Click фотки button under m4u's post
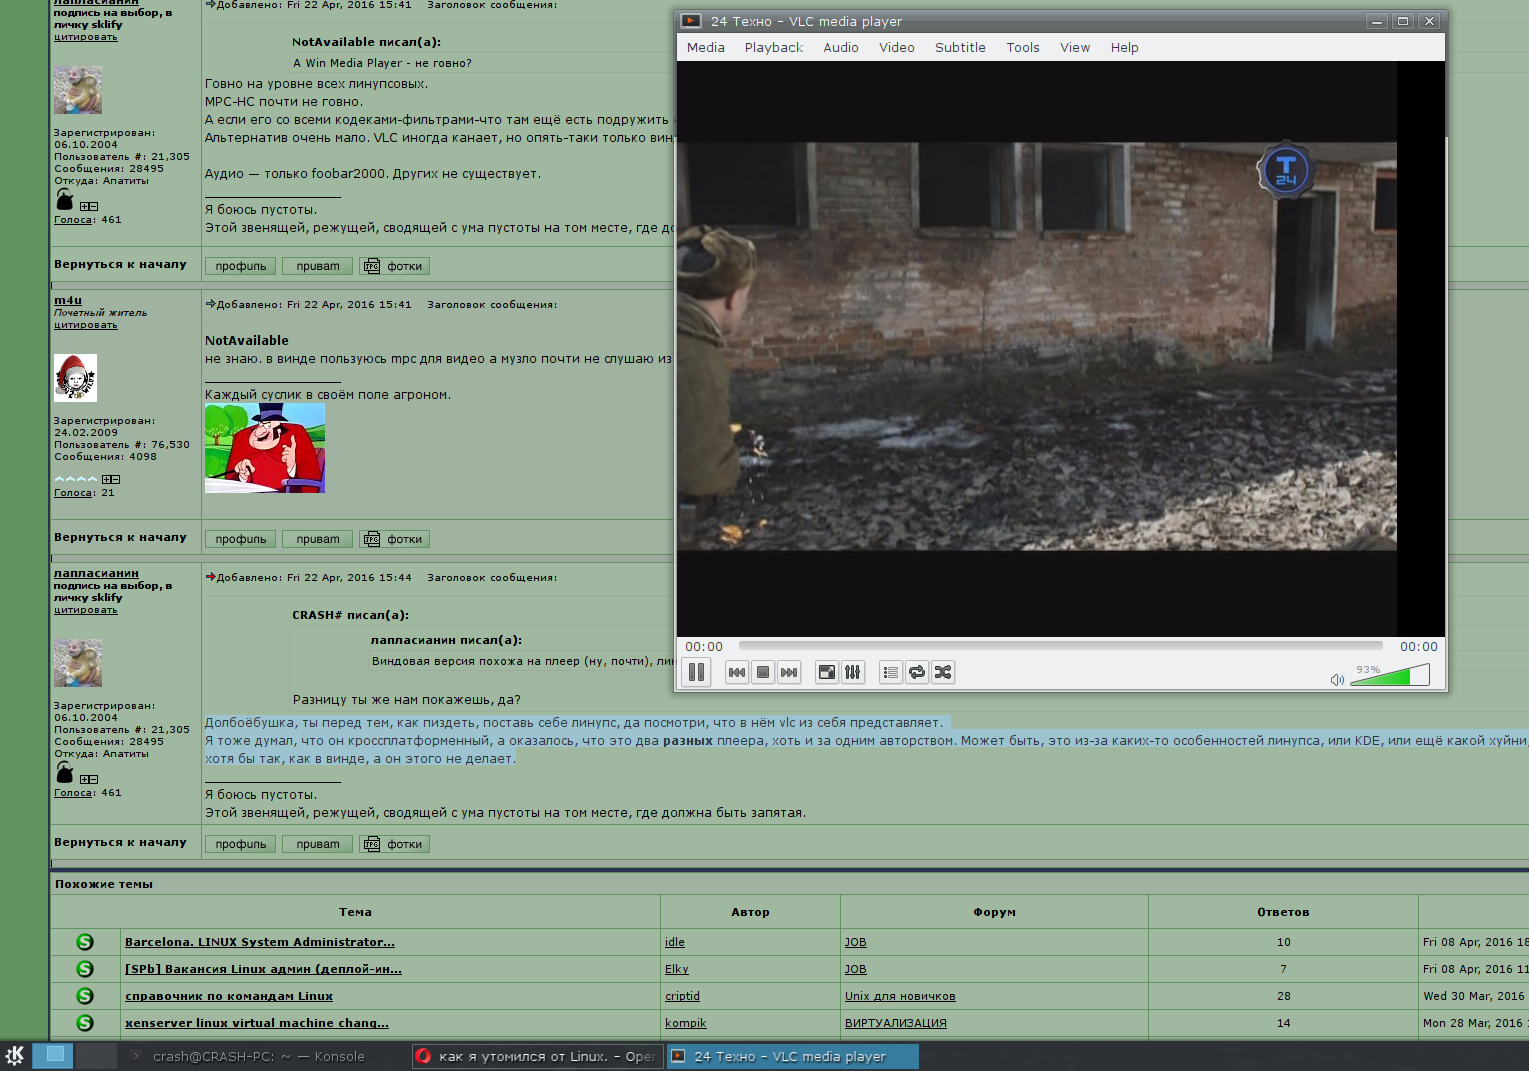Image resolution: width=1529 pixels, height=1071 pixels. [x=395, y=539]
